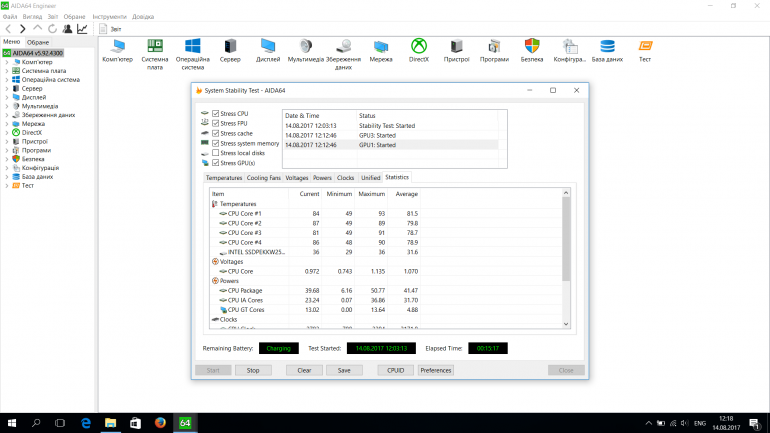Open the Файл menu
Screen dimensions: 770x433
point(10,17)
